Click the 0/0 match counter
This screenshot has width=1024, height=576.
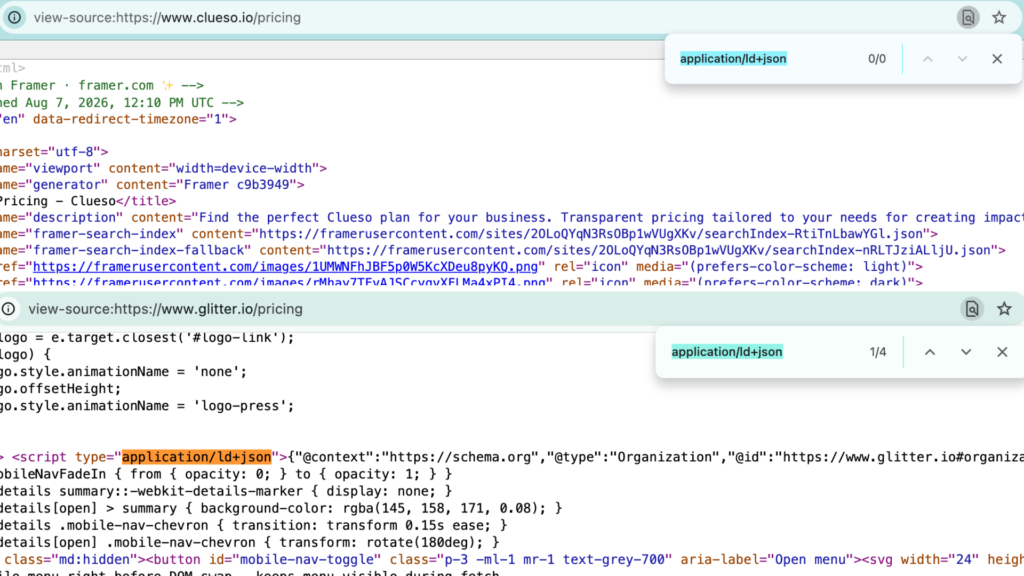click(x=876, y=59)
